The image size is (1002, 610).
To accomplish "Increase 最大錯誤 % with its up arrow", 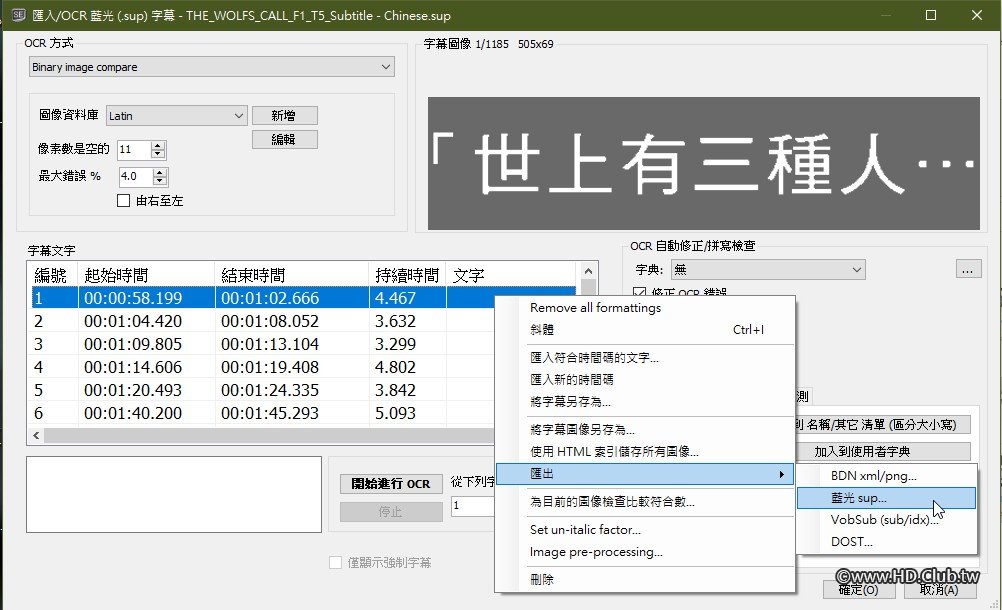I will (160, 170).
